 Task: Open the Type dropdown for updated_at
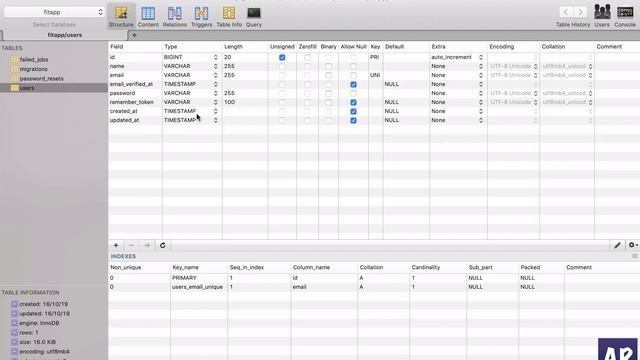click(x=216, y=120)
